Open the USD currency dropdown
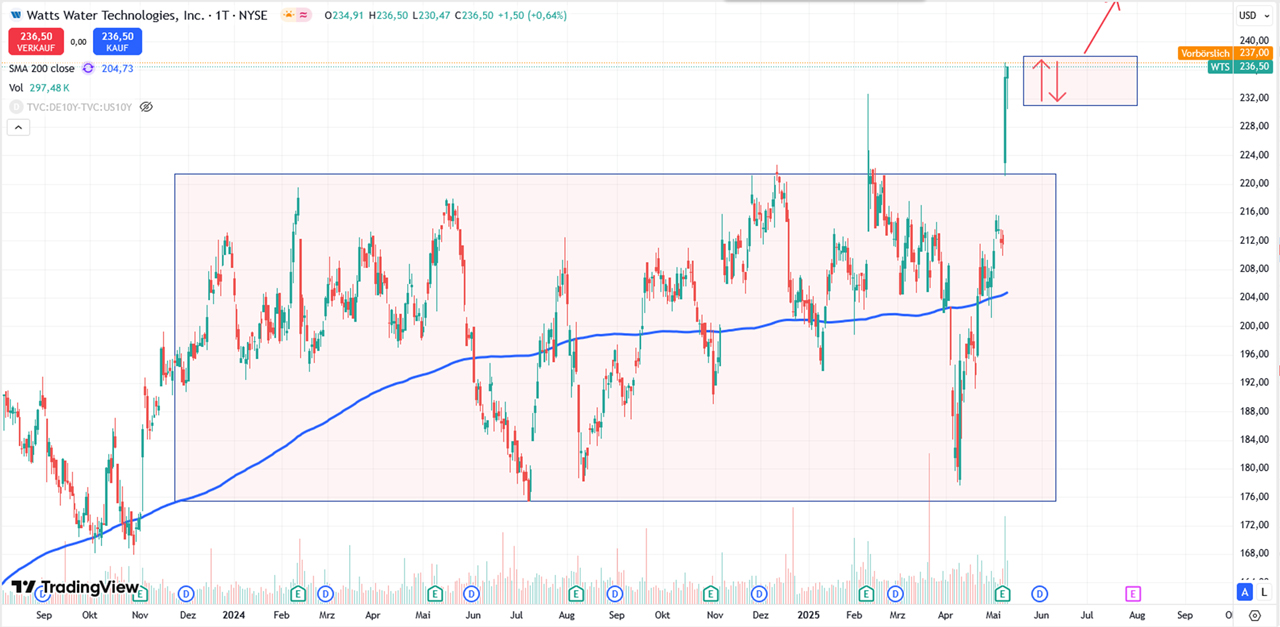 (1253, 15)
